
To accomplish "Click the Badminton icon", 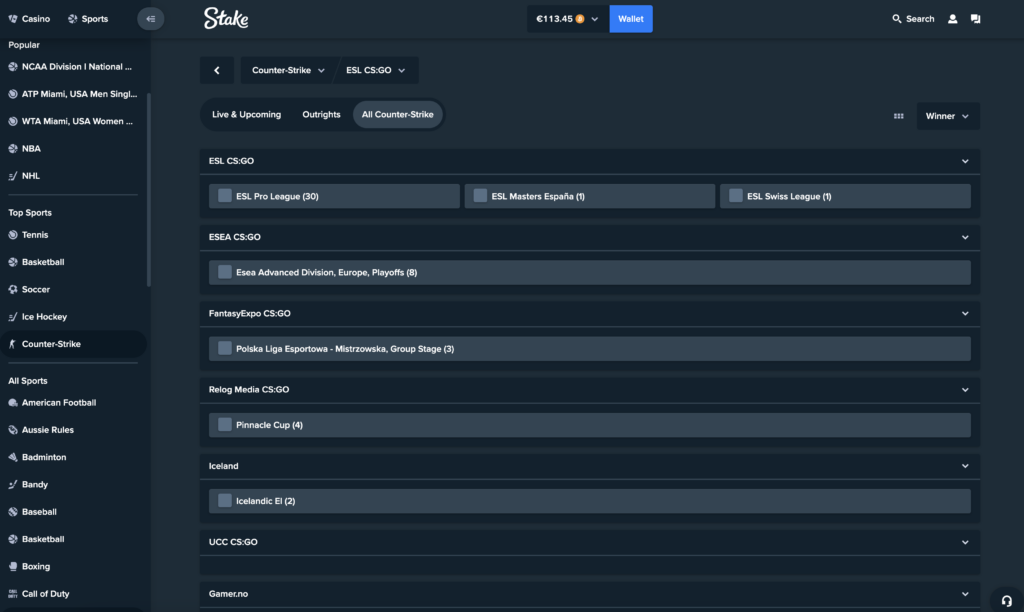I will 12,458.
